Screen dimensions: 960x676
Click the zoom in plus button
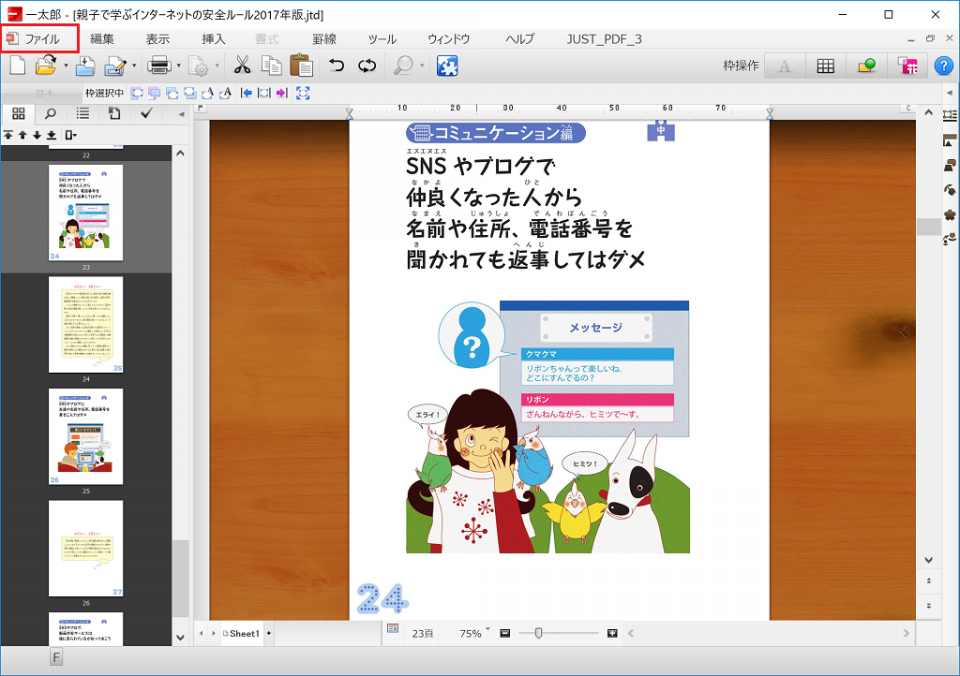(612, 633)
